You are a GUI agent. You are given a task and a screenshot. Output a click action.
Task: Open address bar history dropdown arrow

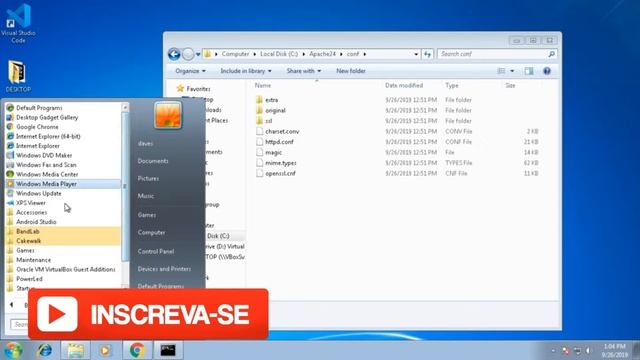point(416,54)
